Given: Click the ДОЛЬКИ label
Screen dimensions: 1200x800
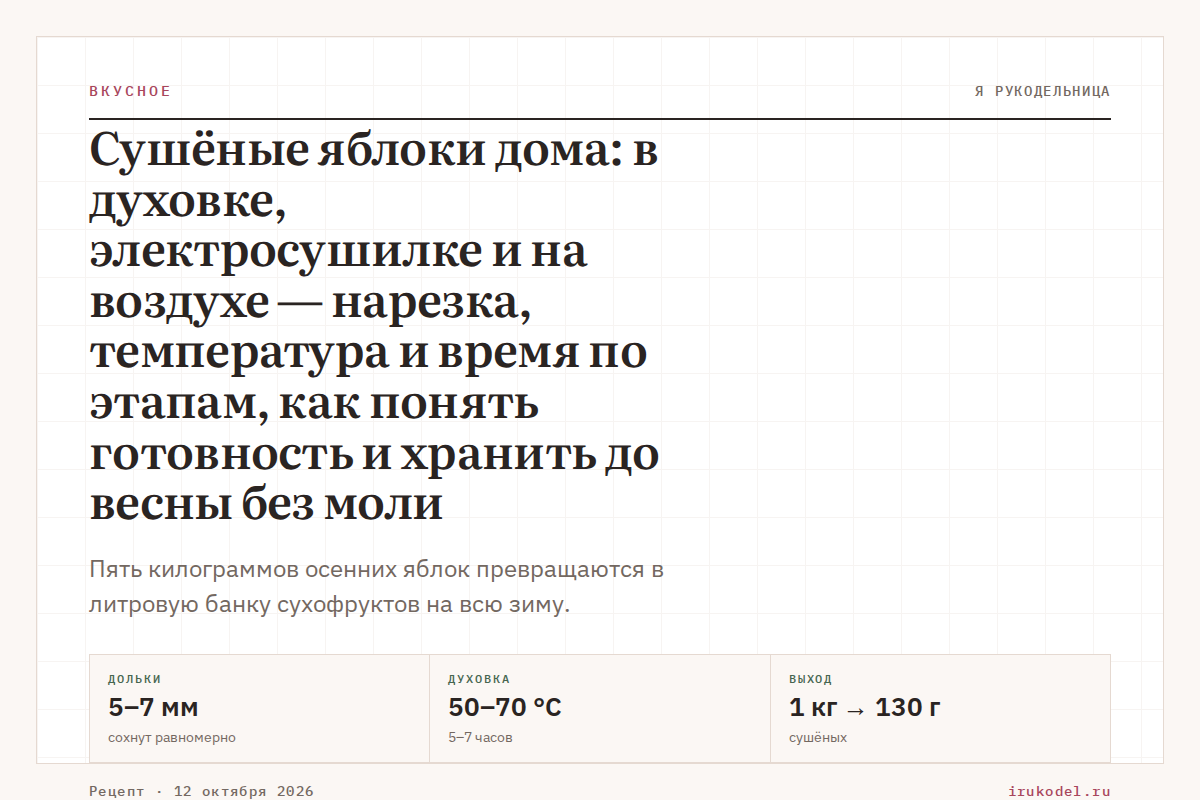Looking at the screenshot, I should (134, 679).
